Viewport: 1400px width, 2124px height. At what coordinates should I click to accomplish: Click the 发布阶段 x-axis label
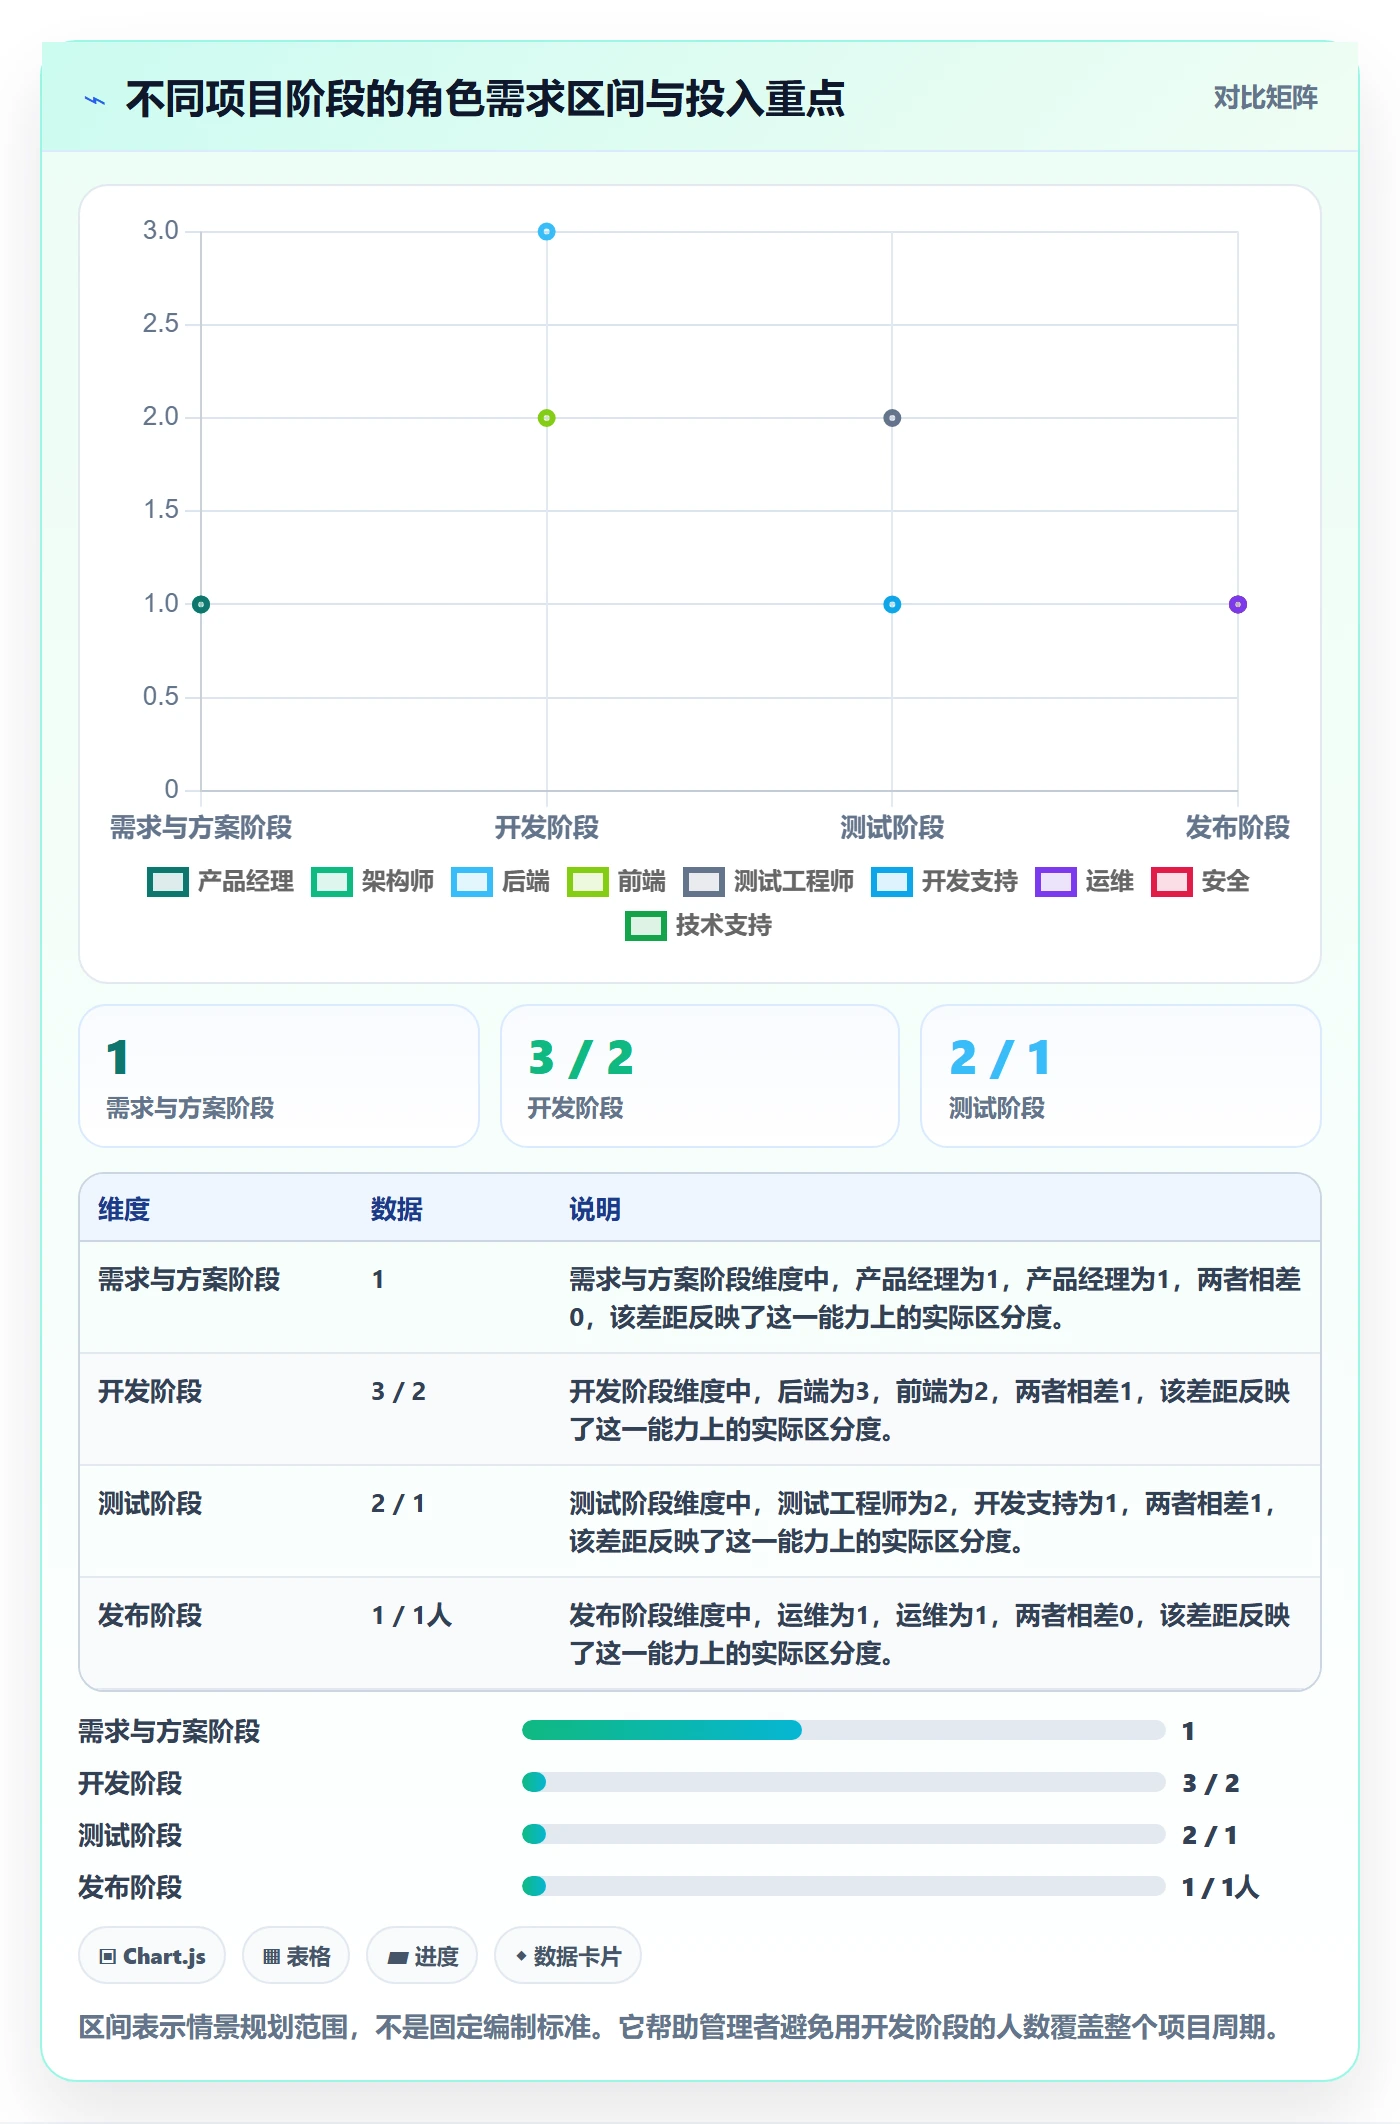click(x=1238, y=828)
